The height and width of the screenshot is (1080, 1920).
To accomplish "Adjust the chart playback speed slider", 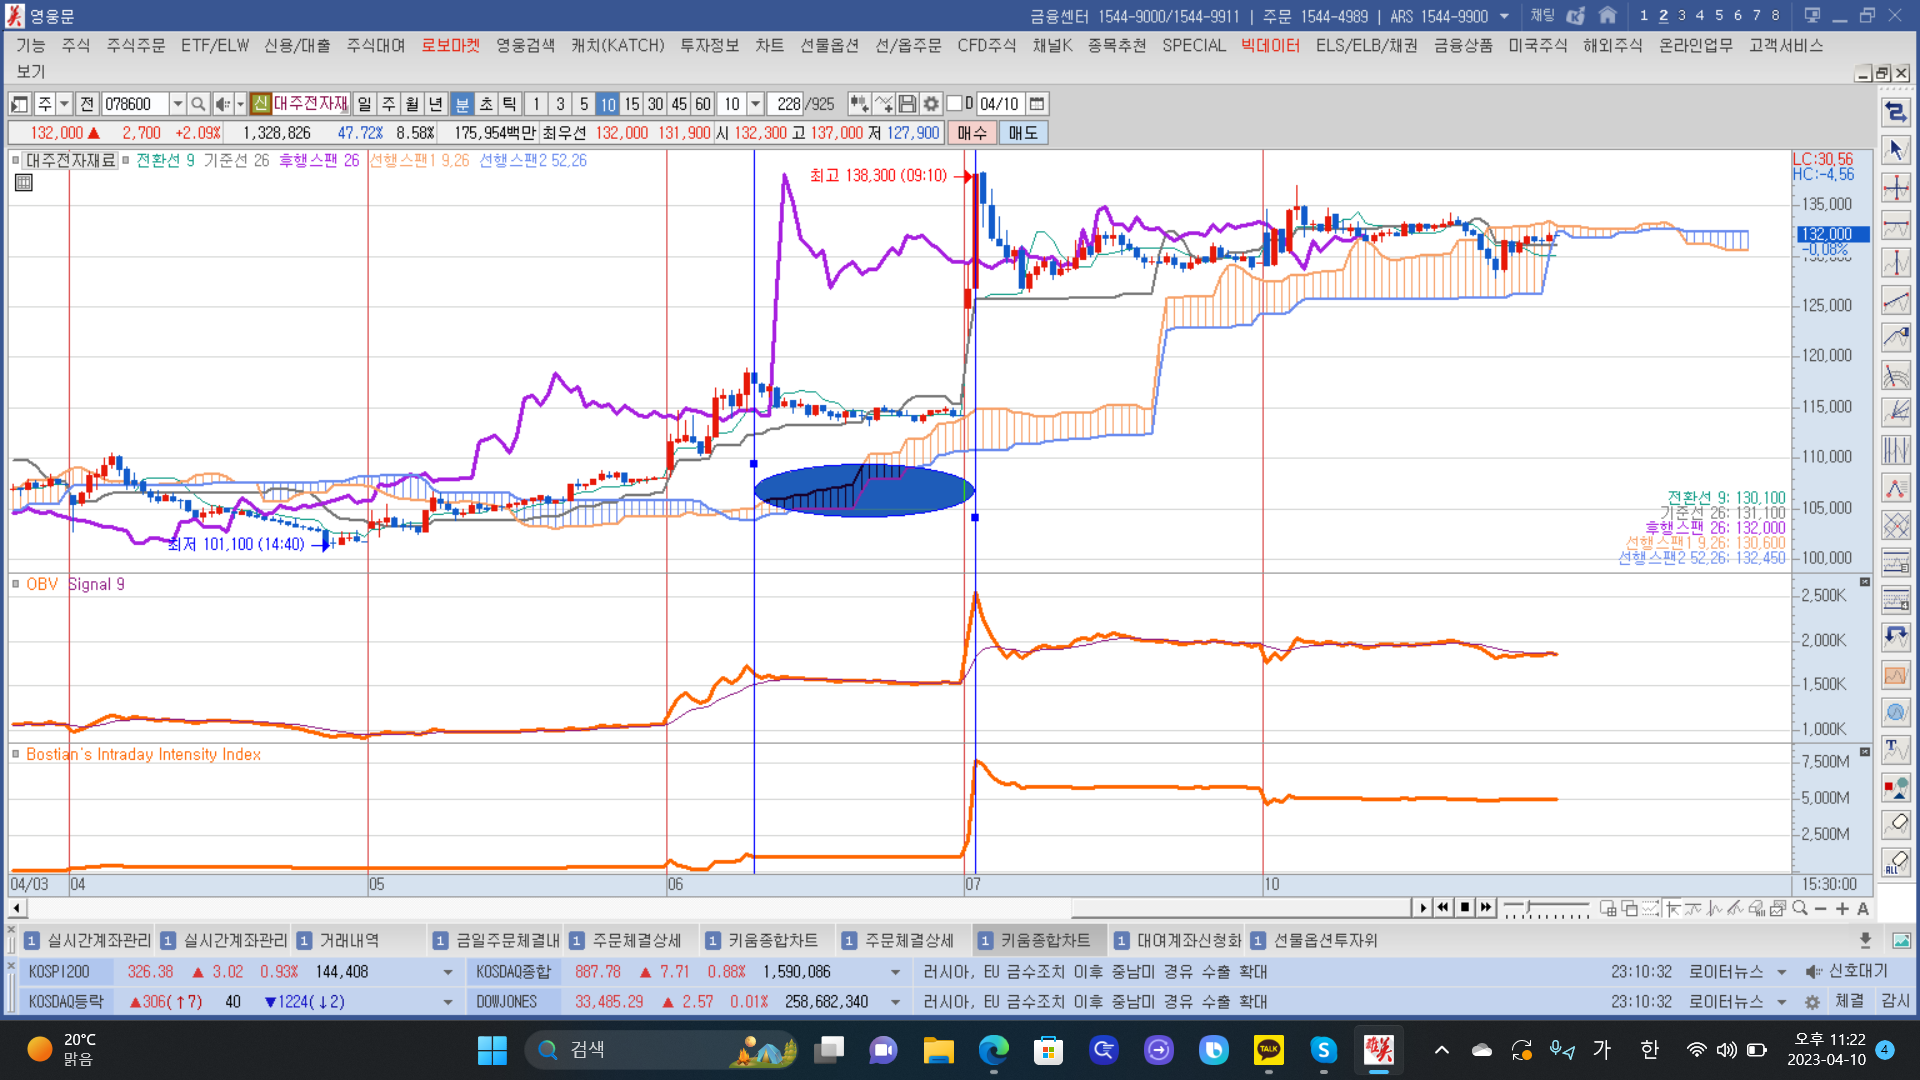I will coord(1528,907).
